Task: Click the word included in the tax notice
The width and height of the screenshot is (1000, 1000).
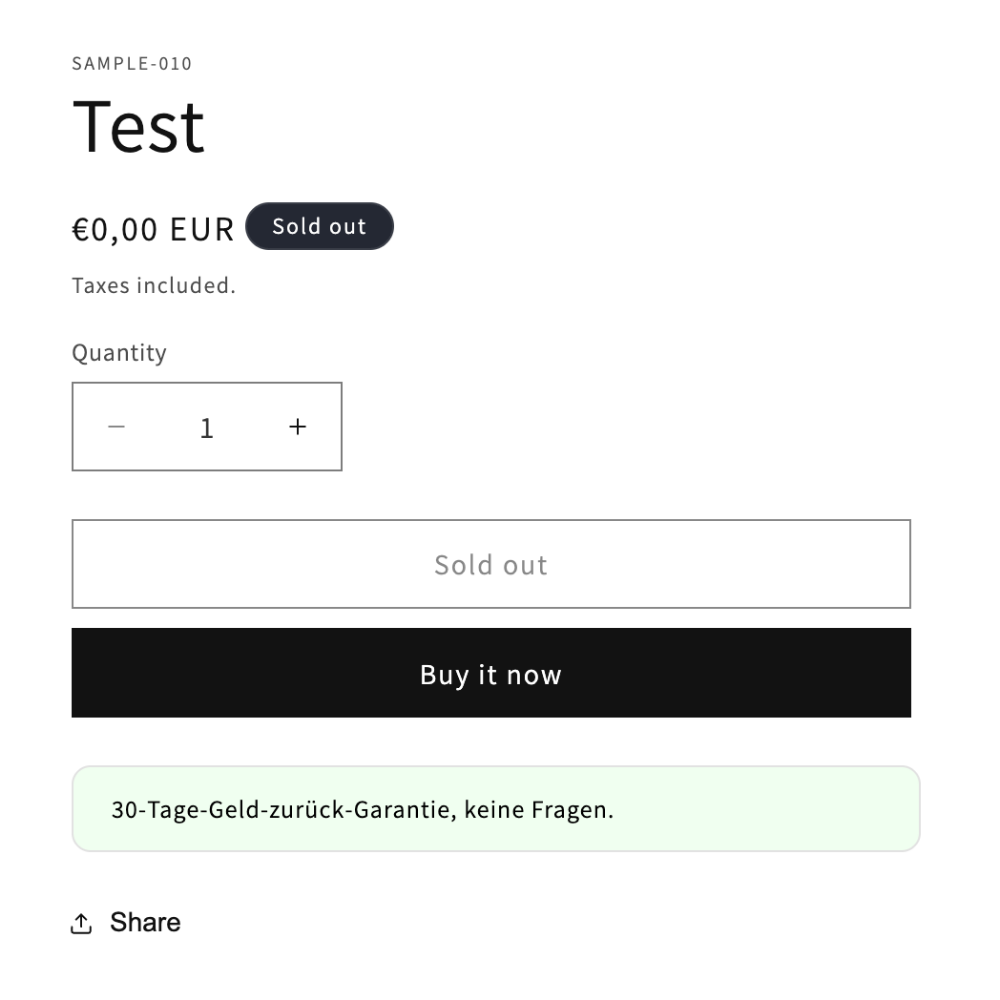Action: pos(186,286)
